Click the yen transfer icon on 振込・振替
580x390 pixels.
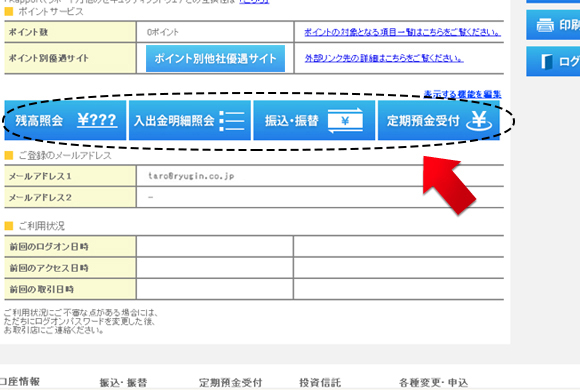pos(345,121)
